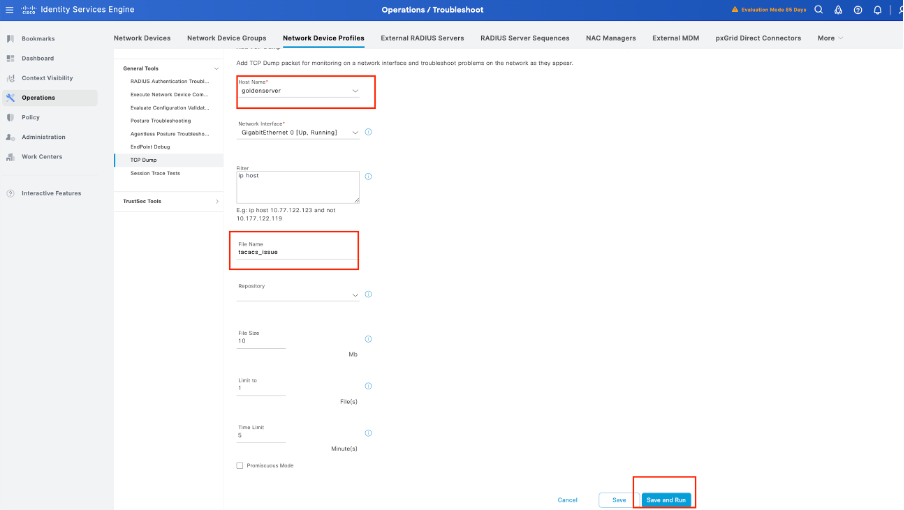Go to Dashboard in sidebar
904x510 pixels.
click(x=37, y=58)
